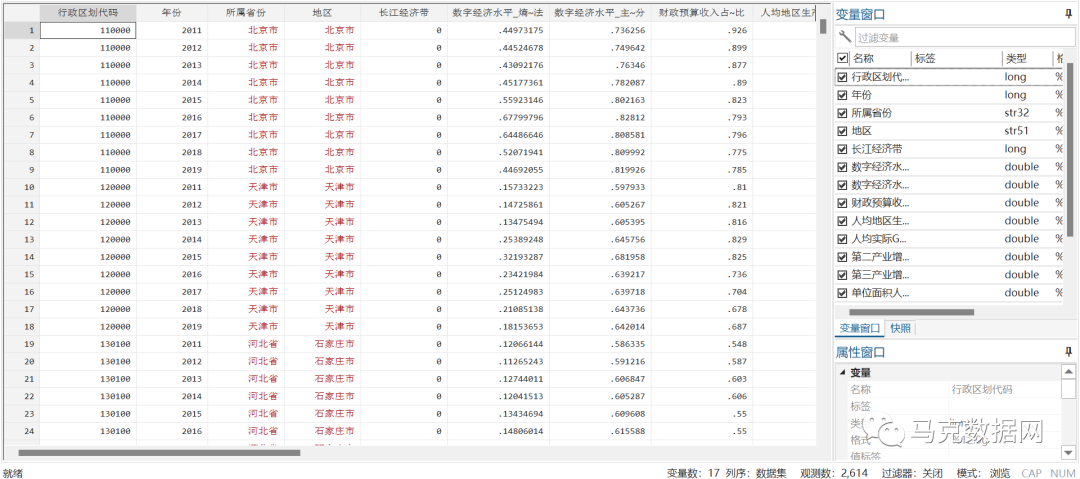Click cell value .67799796

pos(498,117)
